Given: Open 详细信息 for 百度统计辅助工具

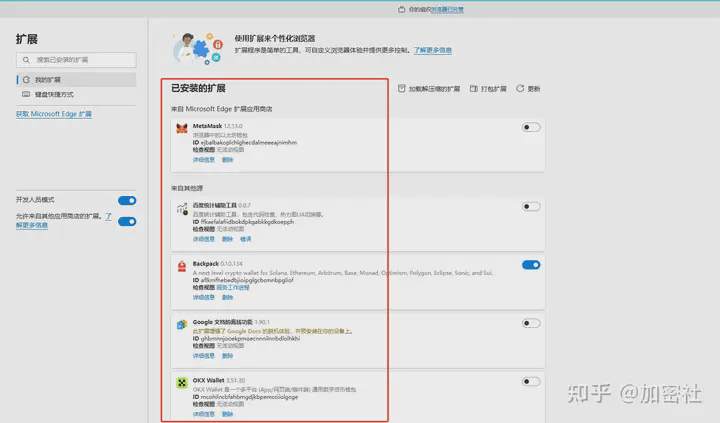Looking at the screenshot, I should 203,239.
